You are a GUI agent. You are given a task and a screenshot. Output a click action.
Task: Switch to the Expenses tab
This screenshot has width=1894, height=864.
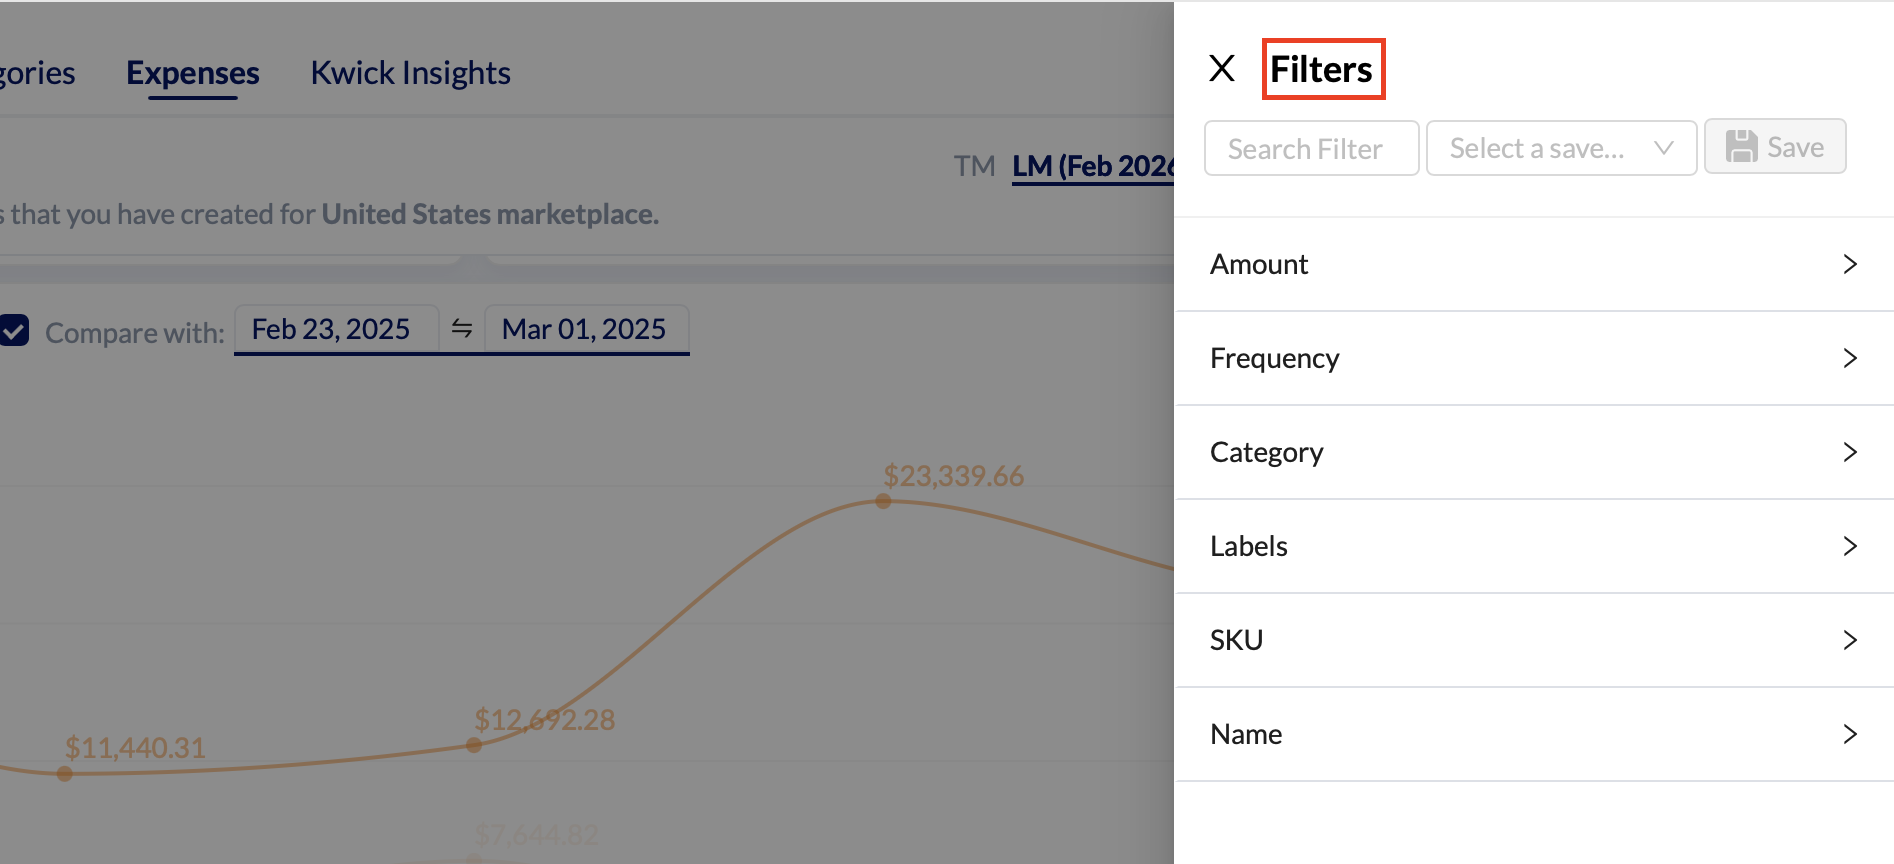[192, 73]
